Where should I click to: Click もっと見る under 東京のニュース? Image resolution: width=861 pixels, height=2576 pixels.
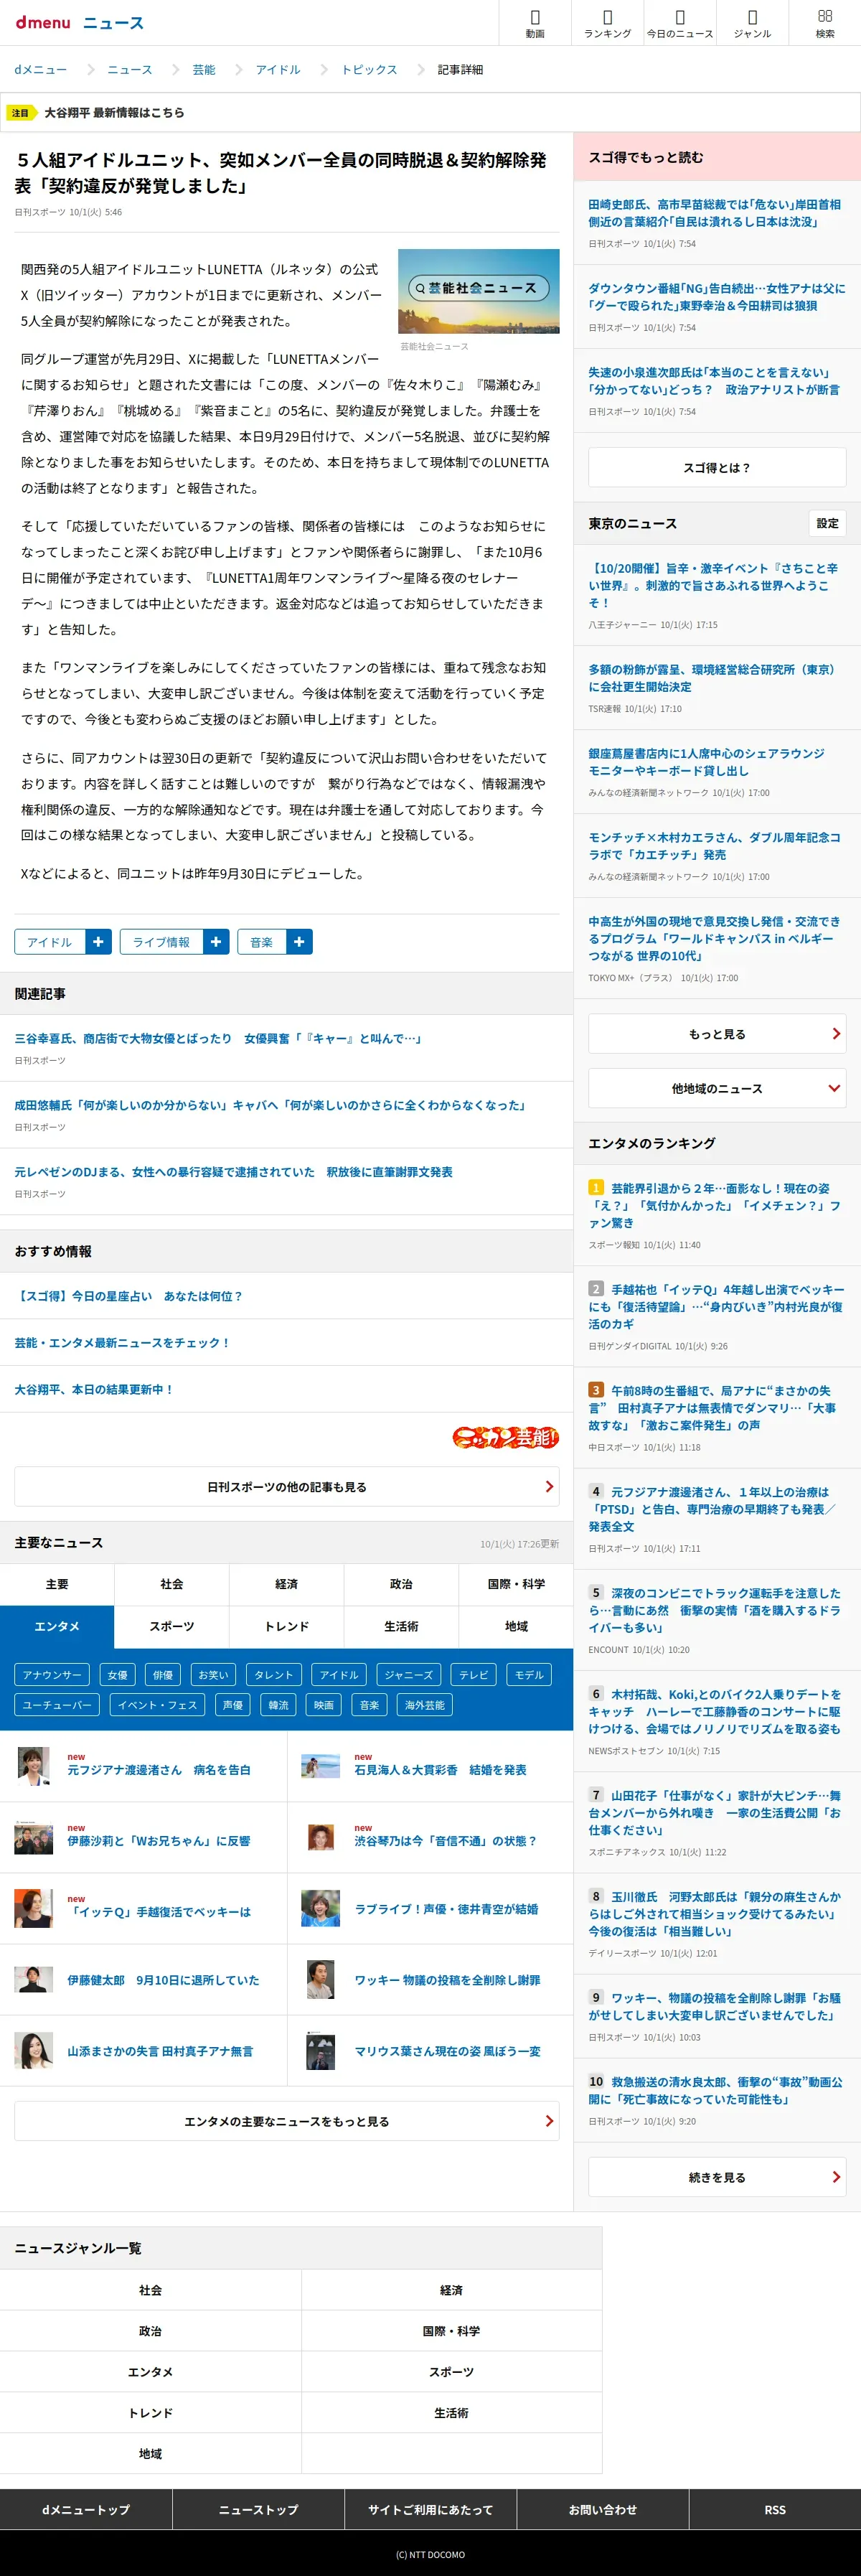coord(717,1034)
